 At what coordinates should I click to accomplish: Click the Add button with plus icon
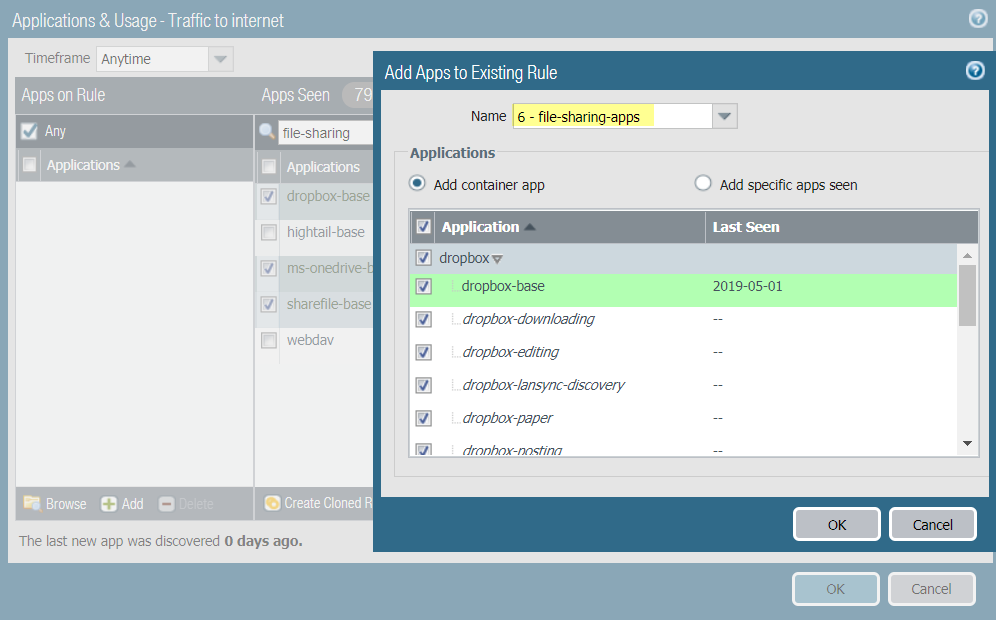(x=123, y=504)
